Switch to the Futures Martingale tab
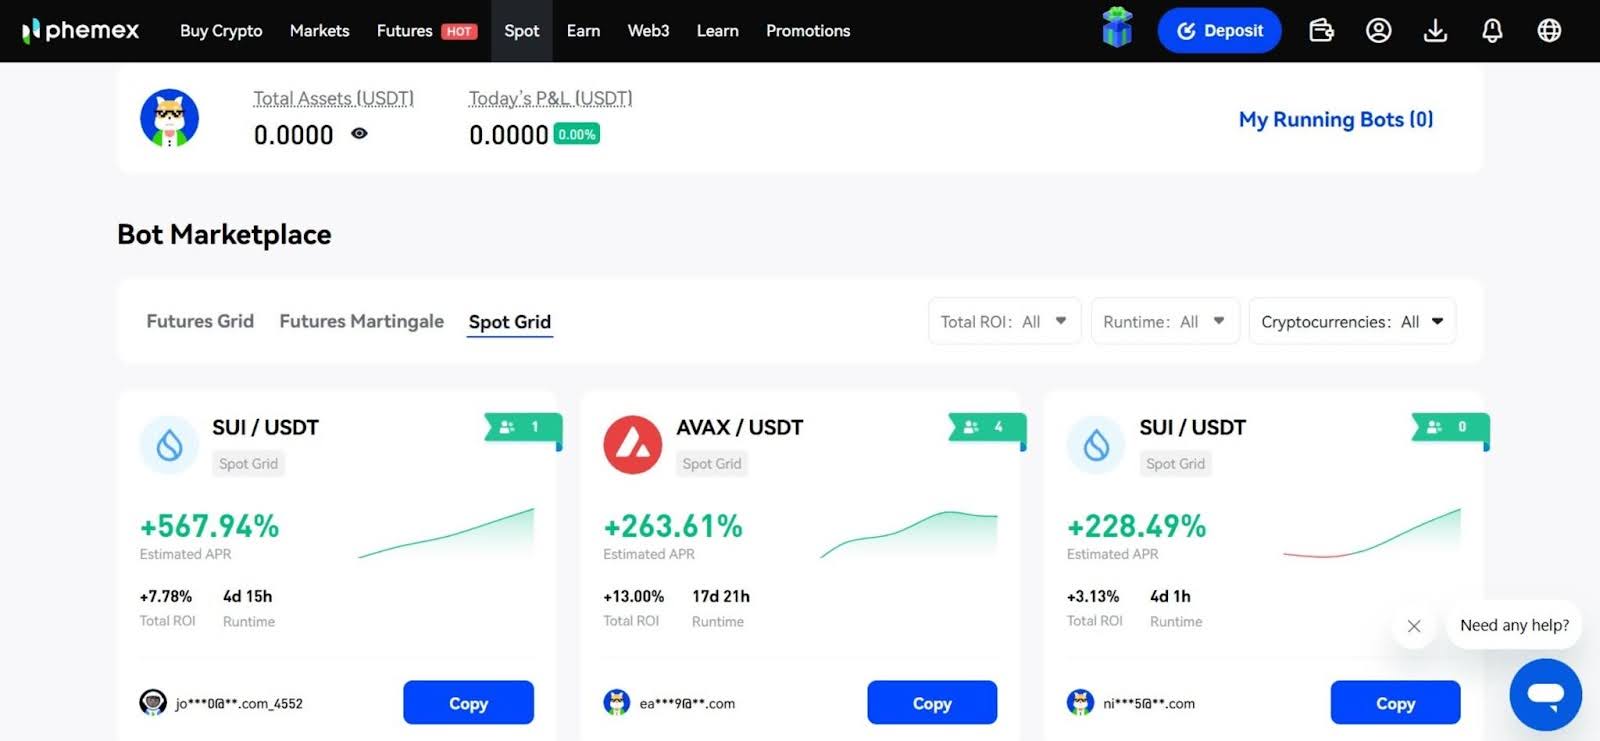1600x741 pixels. click(361, 321)
